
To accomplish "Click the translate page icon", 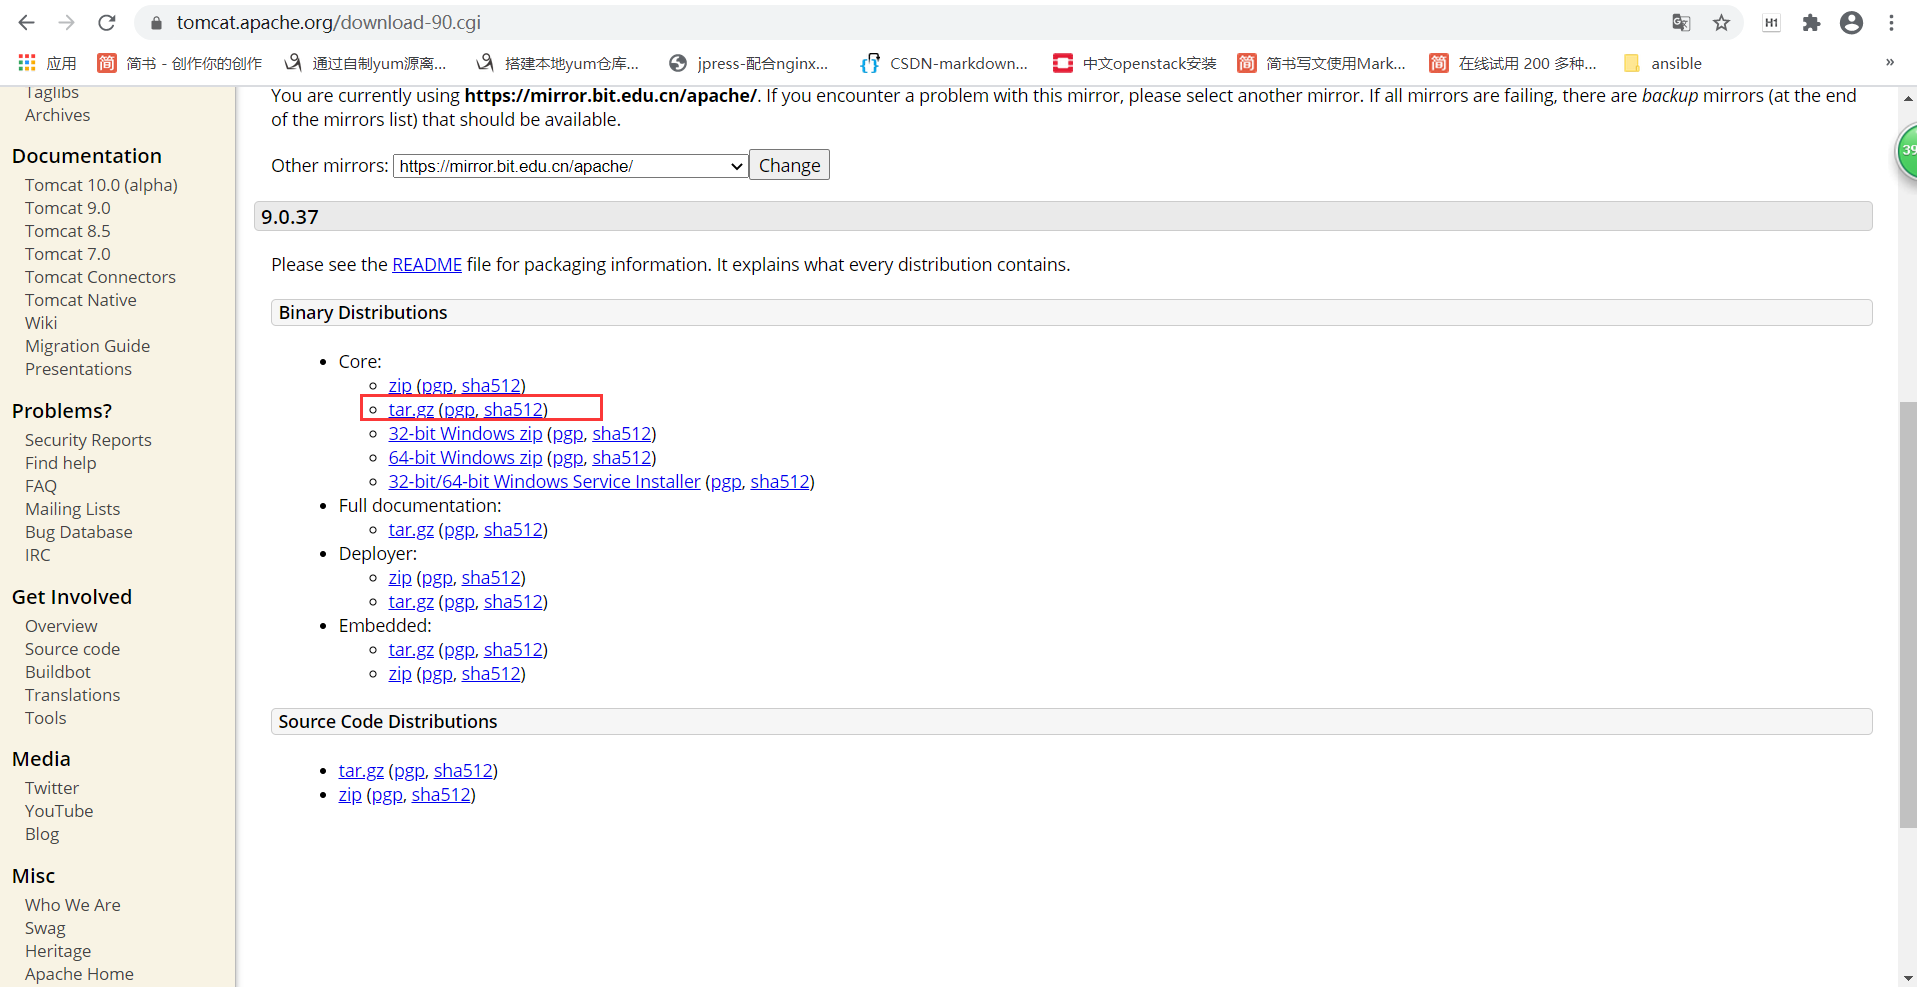I will click(x=1681, y=22).
